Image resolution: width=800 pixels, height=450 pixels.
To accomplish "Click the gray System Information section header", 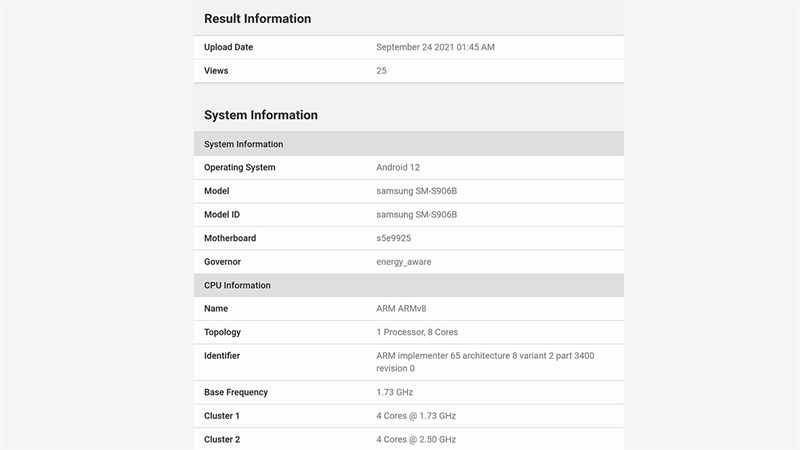I will 243,144.
